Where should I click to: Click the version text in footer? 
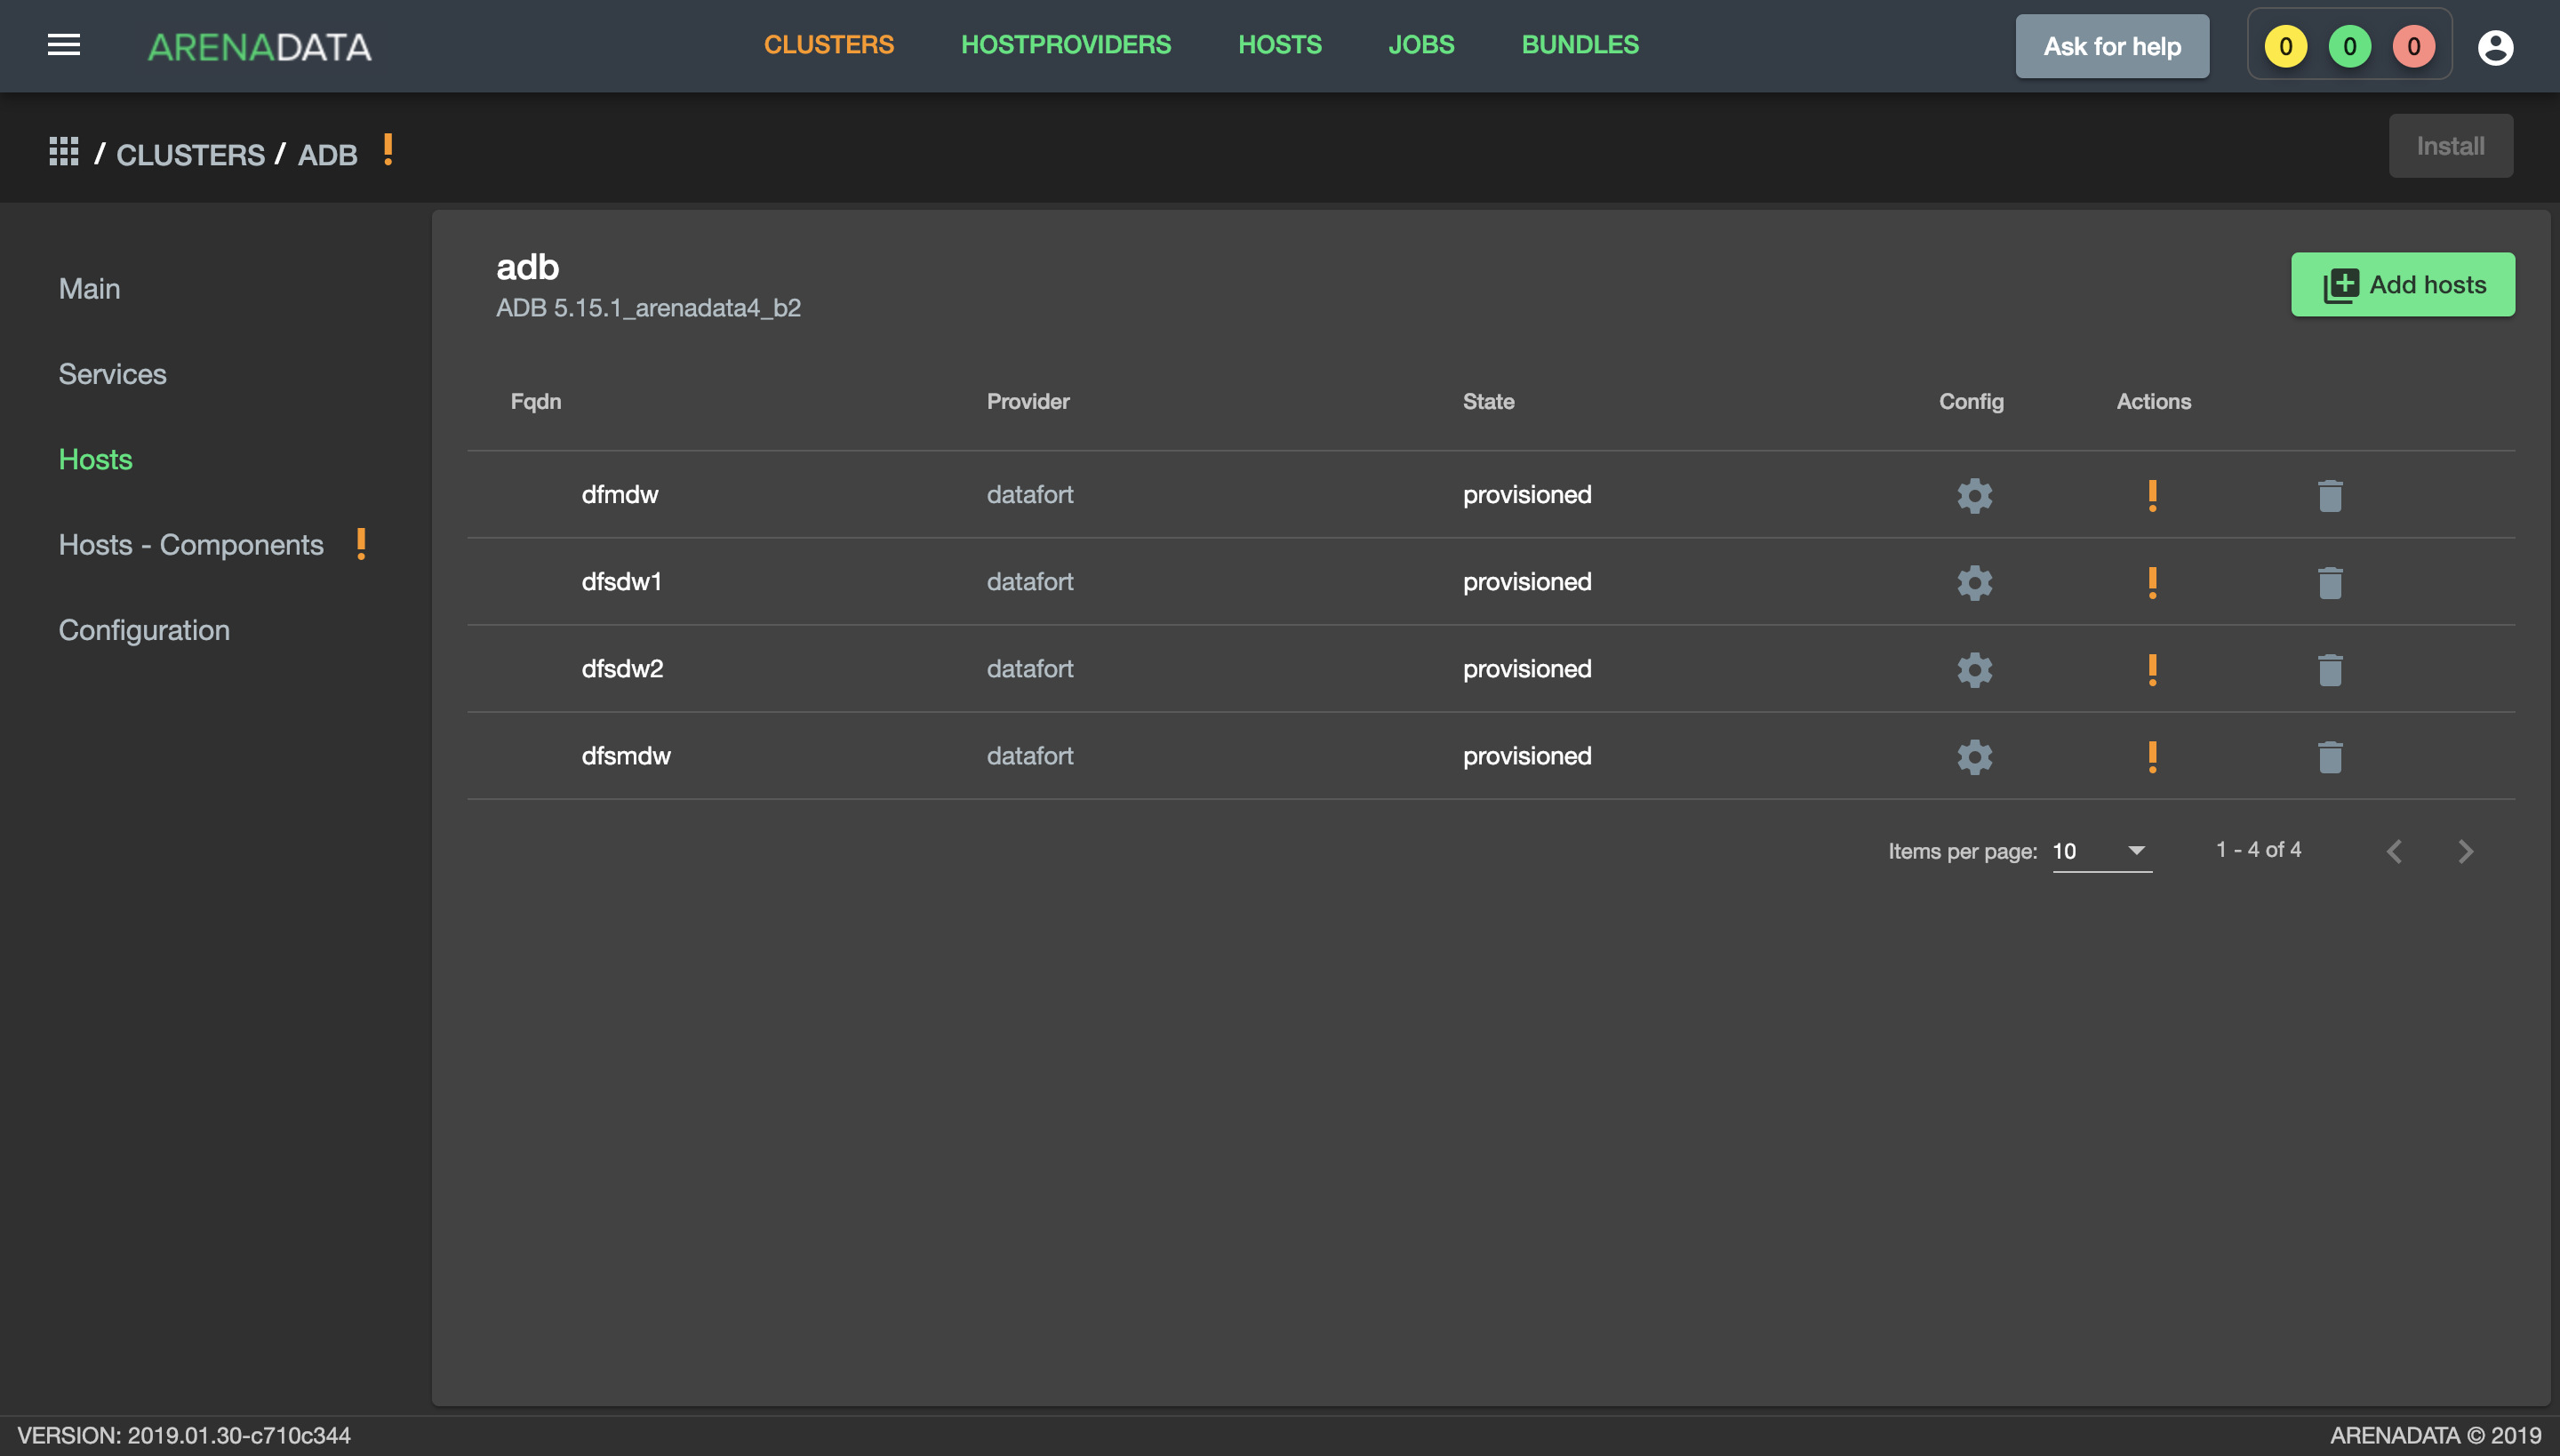click(x=184, y=1435)
